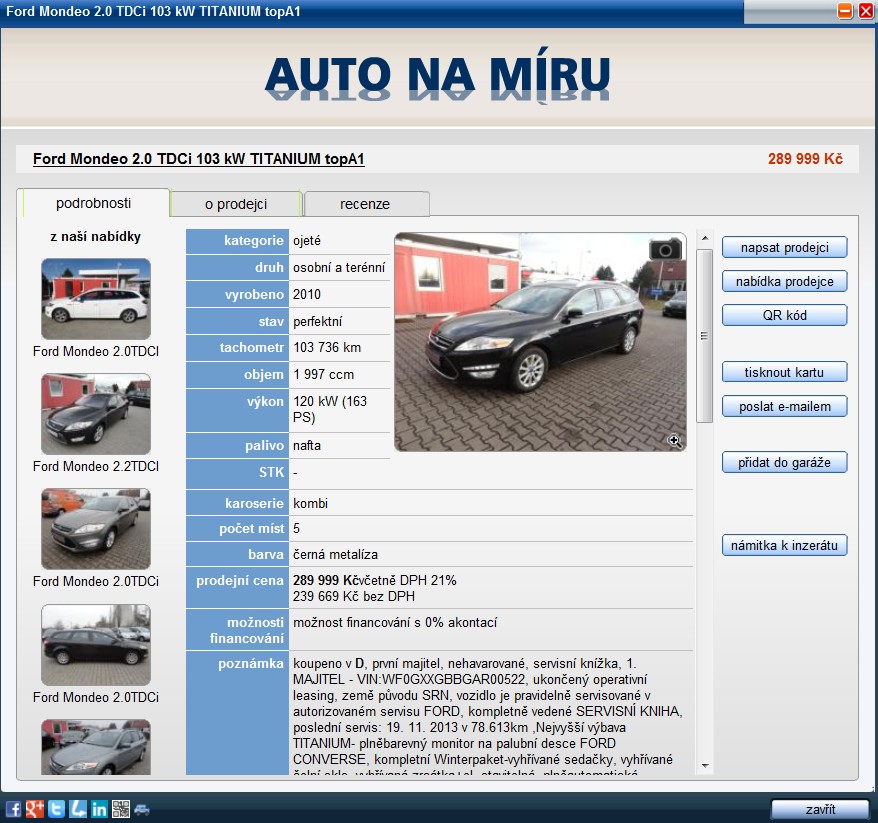
Task: Share listing on Facebook
Action: click(x=13, y=809)
